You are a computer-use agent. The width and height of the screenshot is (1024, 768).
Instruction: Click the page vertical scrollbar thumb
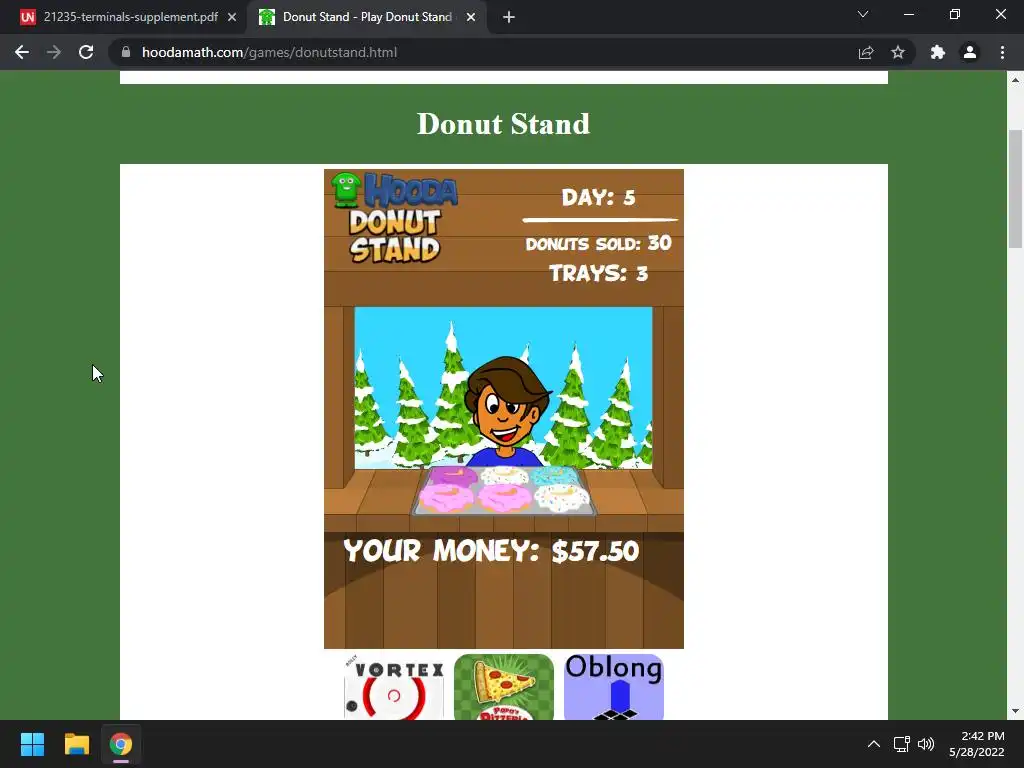coord(1015,189)
